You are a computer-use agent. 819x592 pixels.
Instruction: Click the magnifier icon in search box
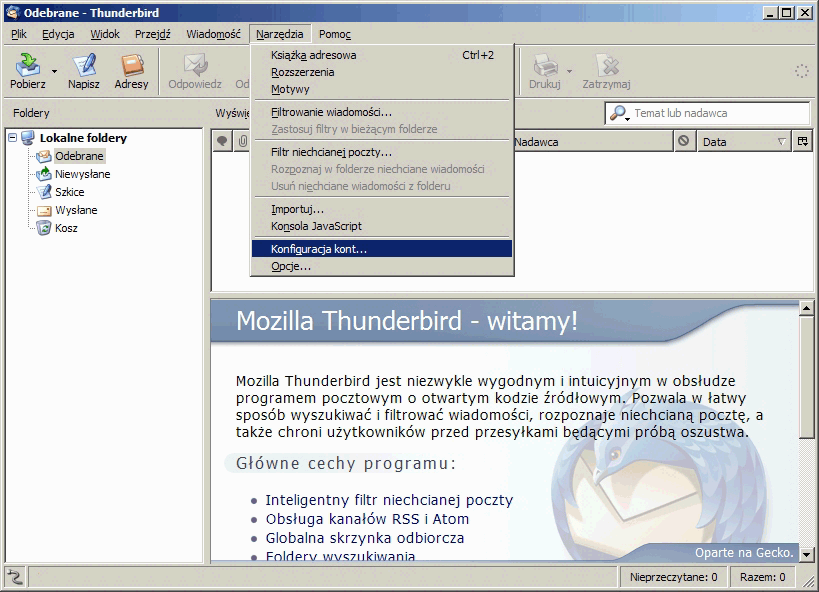pos(619,114)
